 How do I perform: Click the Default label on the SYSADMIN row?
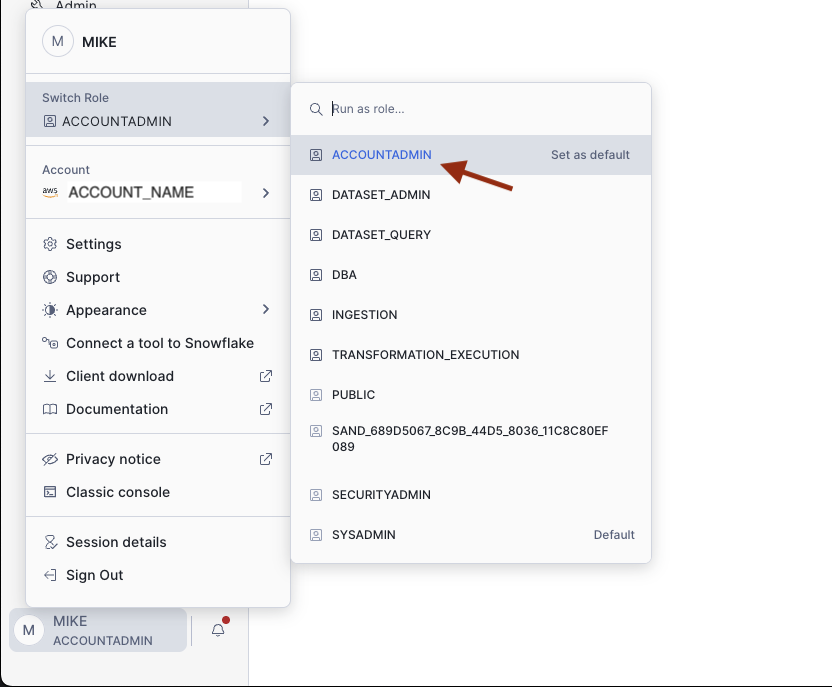click(614, 535)
